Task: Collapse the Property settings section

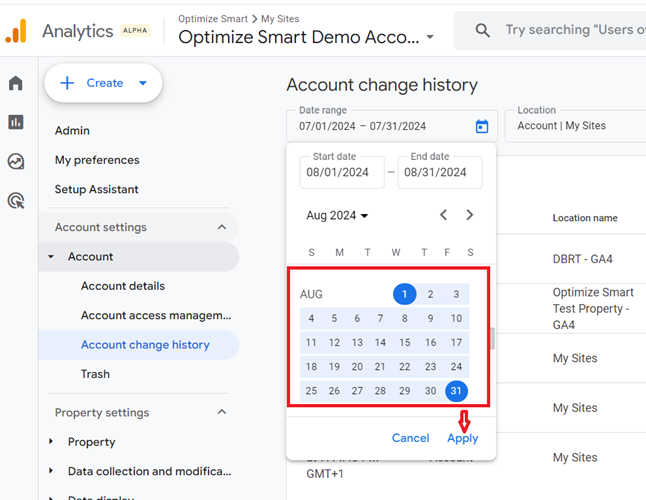Action: click(x=222, y=412)
